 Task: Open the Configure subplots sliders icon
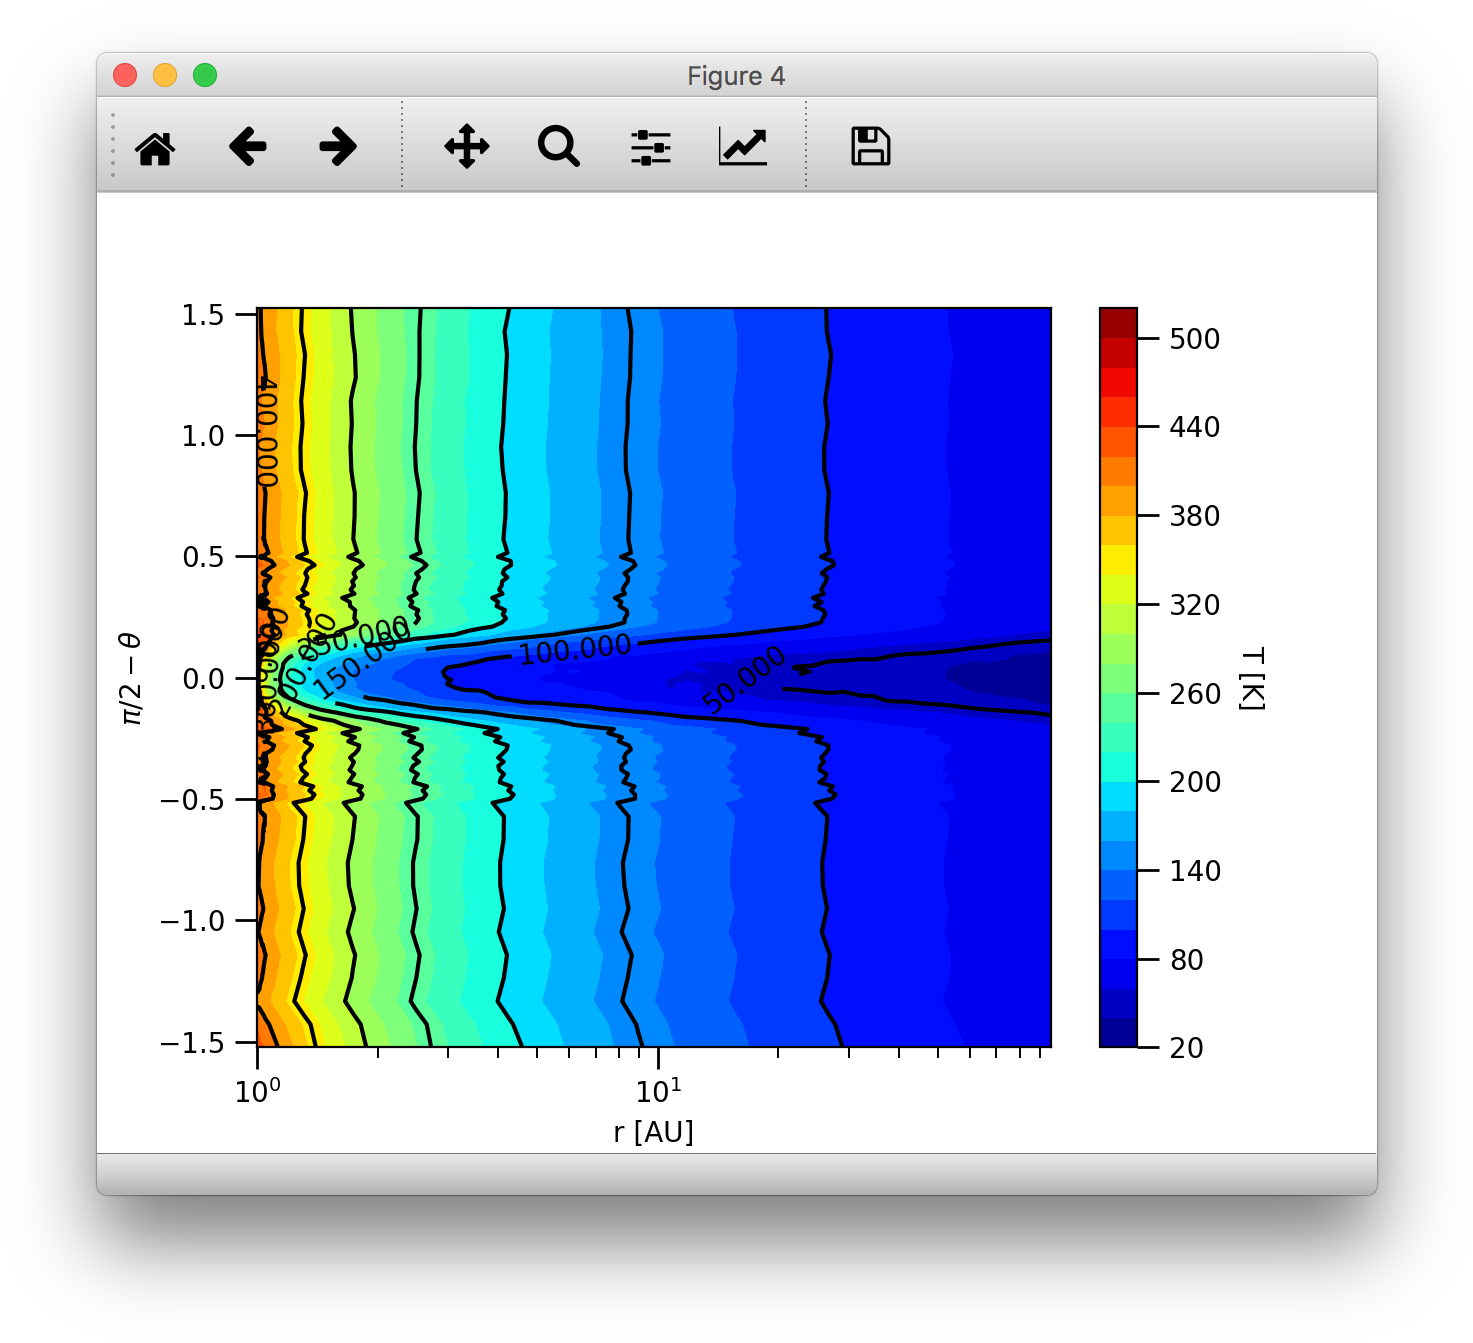650,147
